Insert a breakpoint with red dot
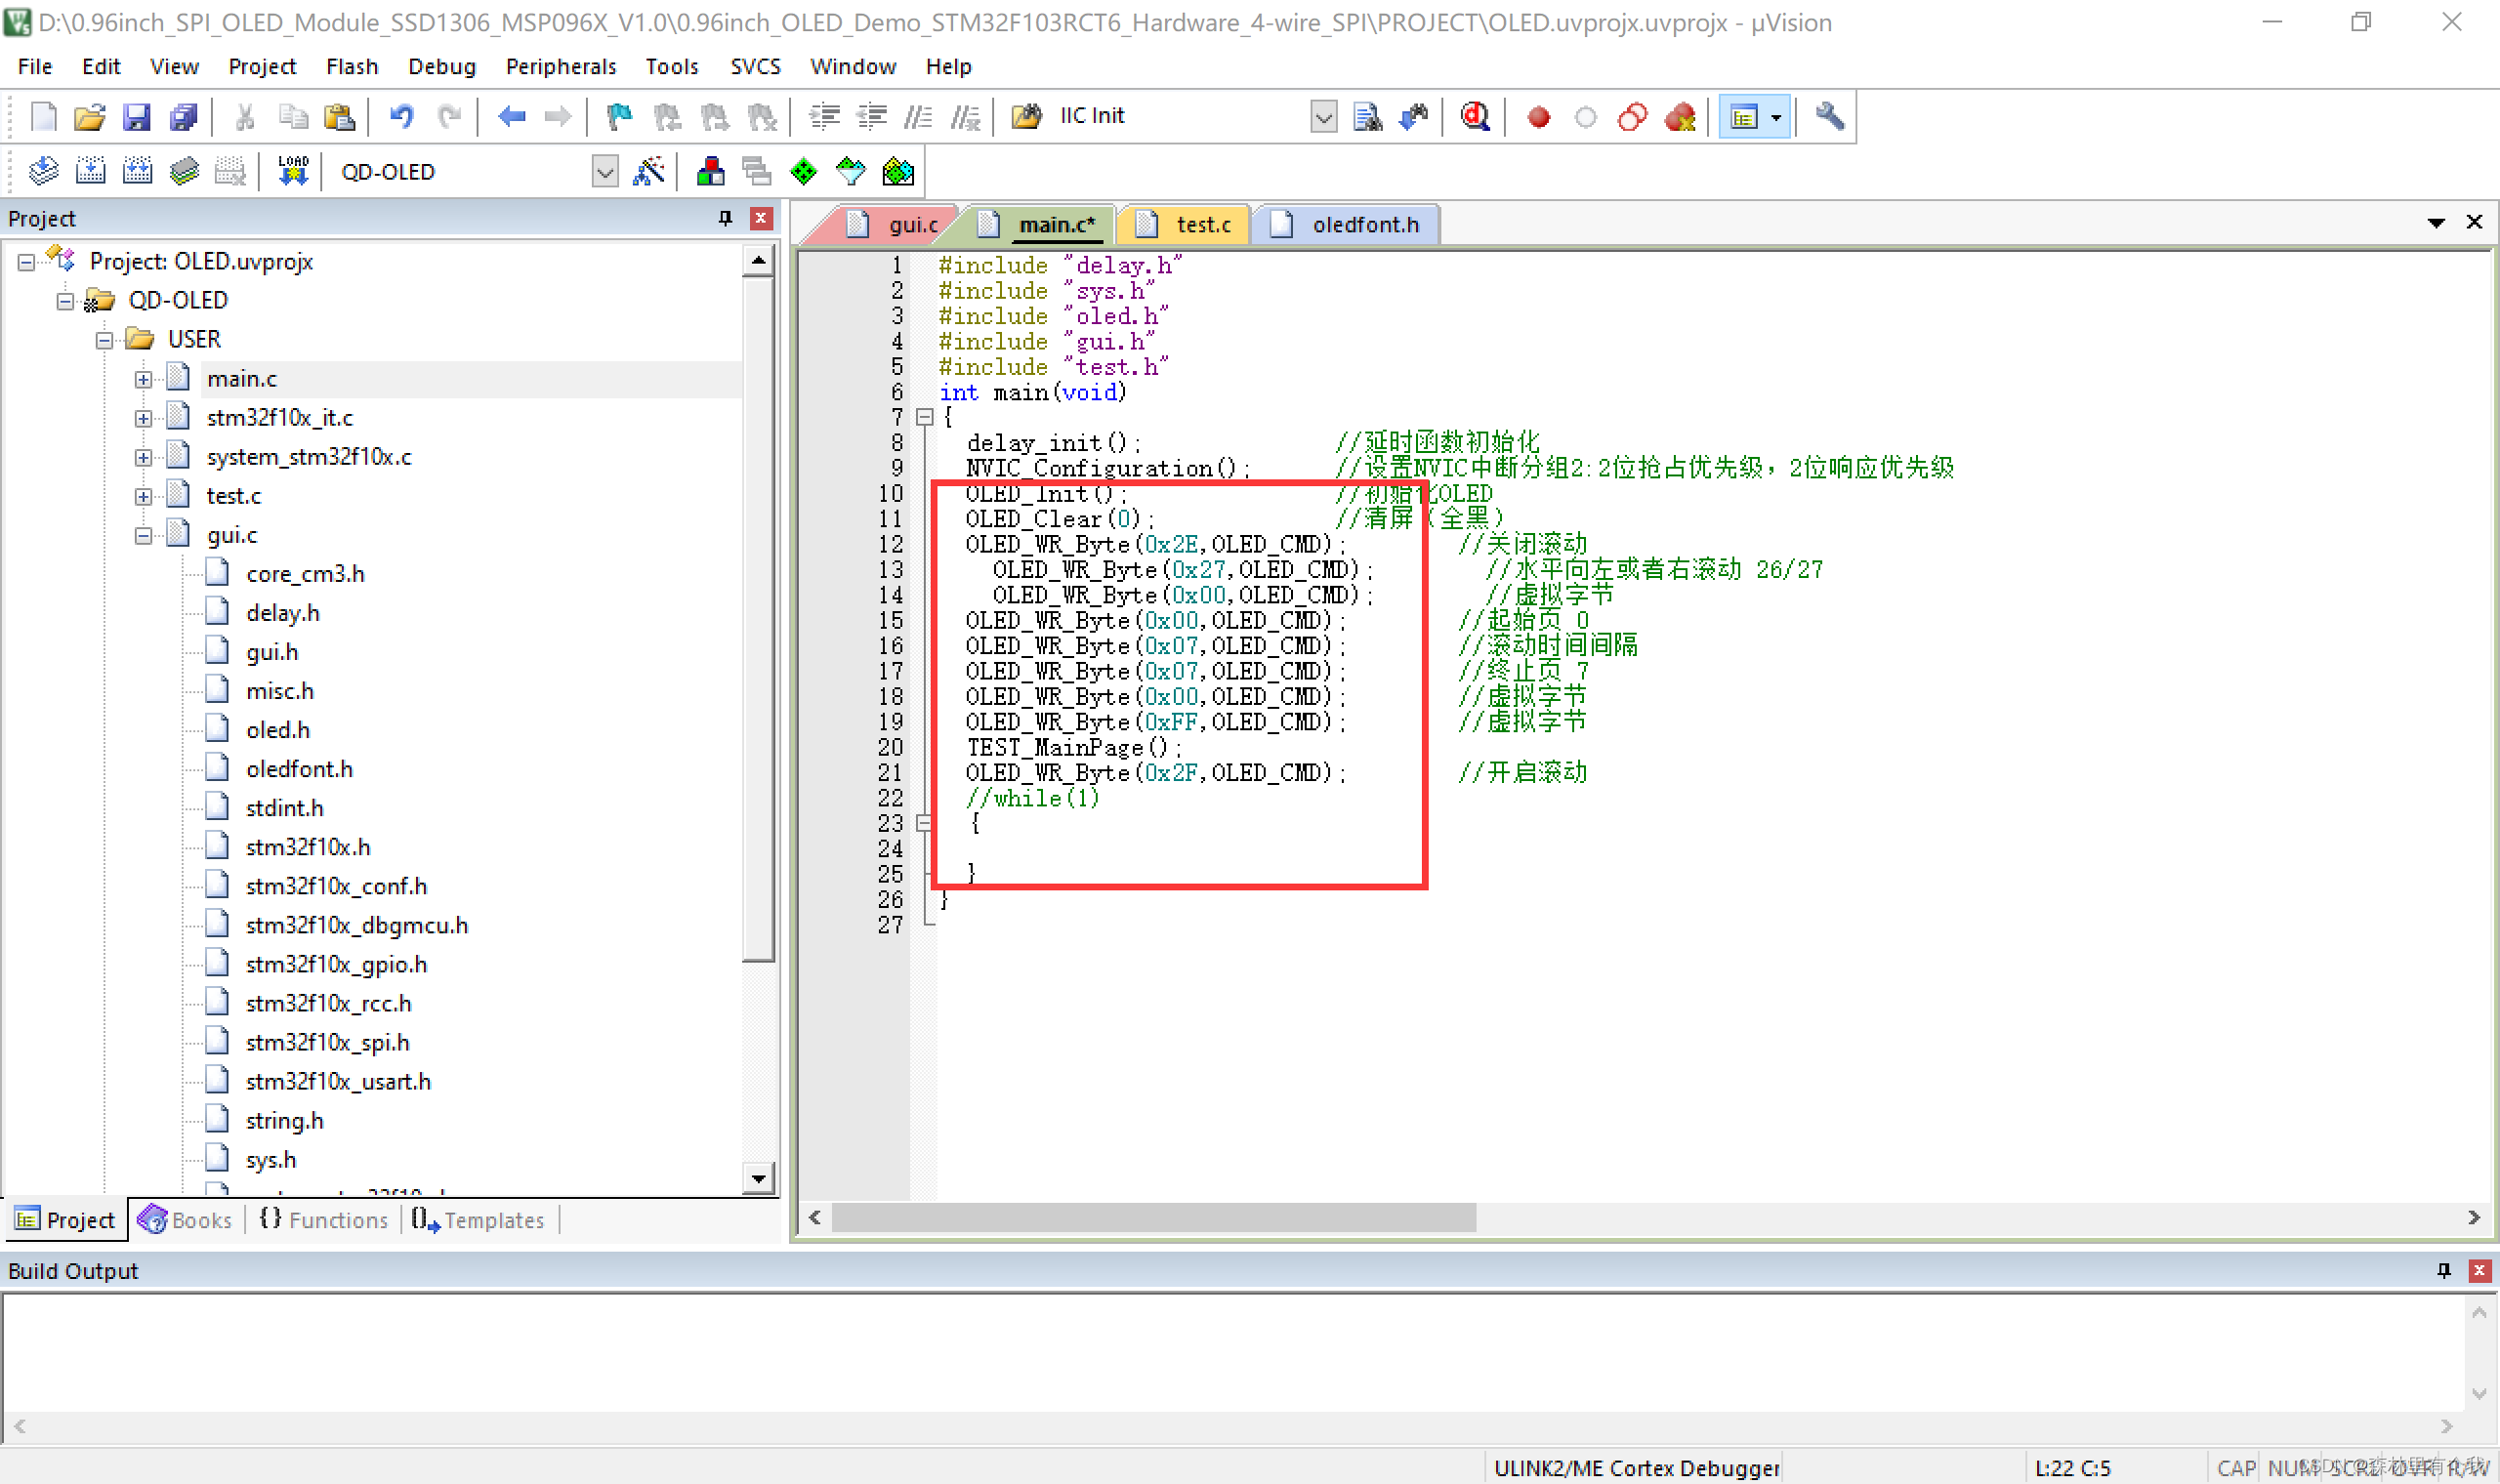Viewport: 2500px width, 1484px height. click(1539, 117)
